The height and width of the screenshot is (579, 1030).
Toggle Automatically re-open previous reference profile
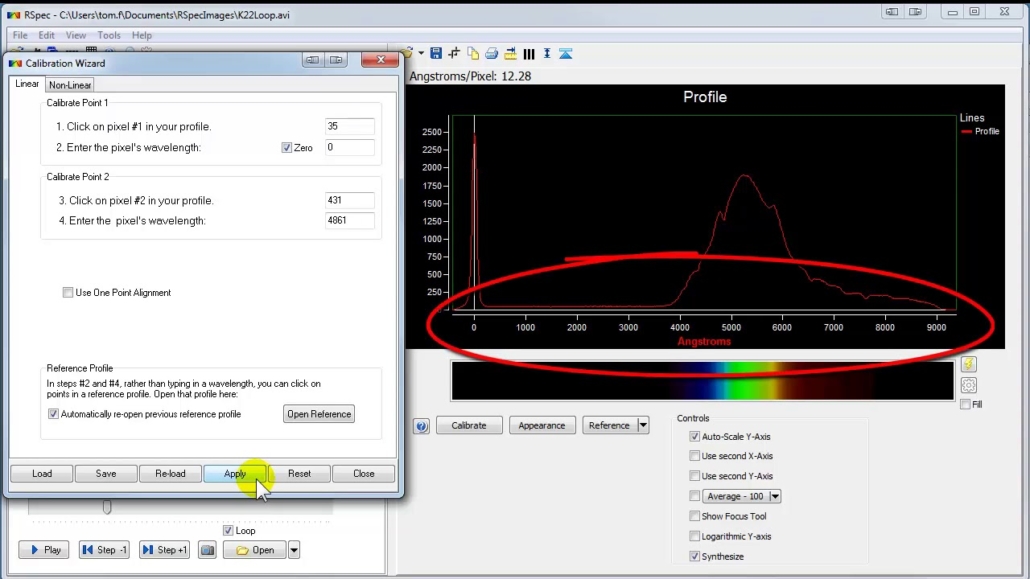point(53,414)
